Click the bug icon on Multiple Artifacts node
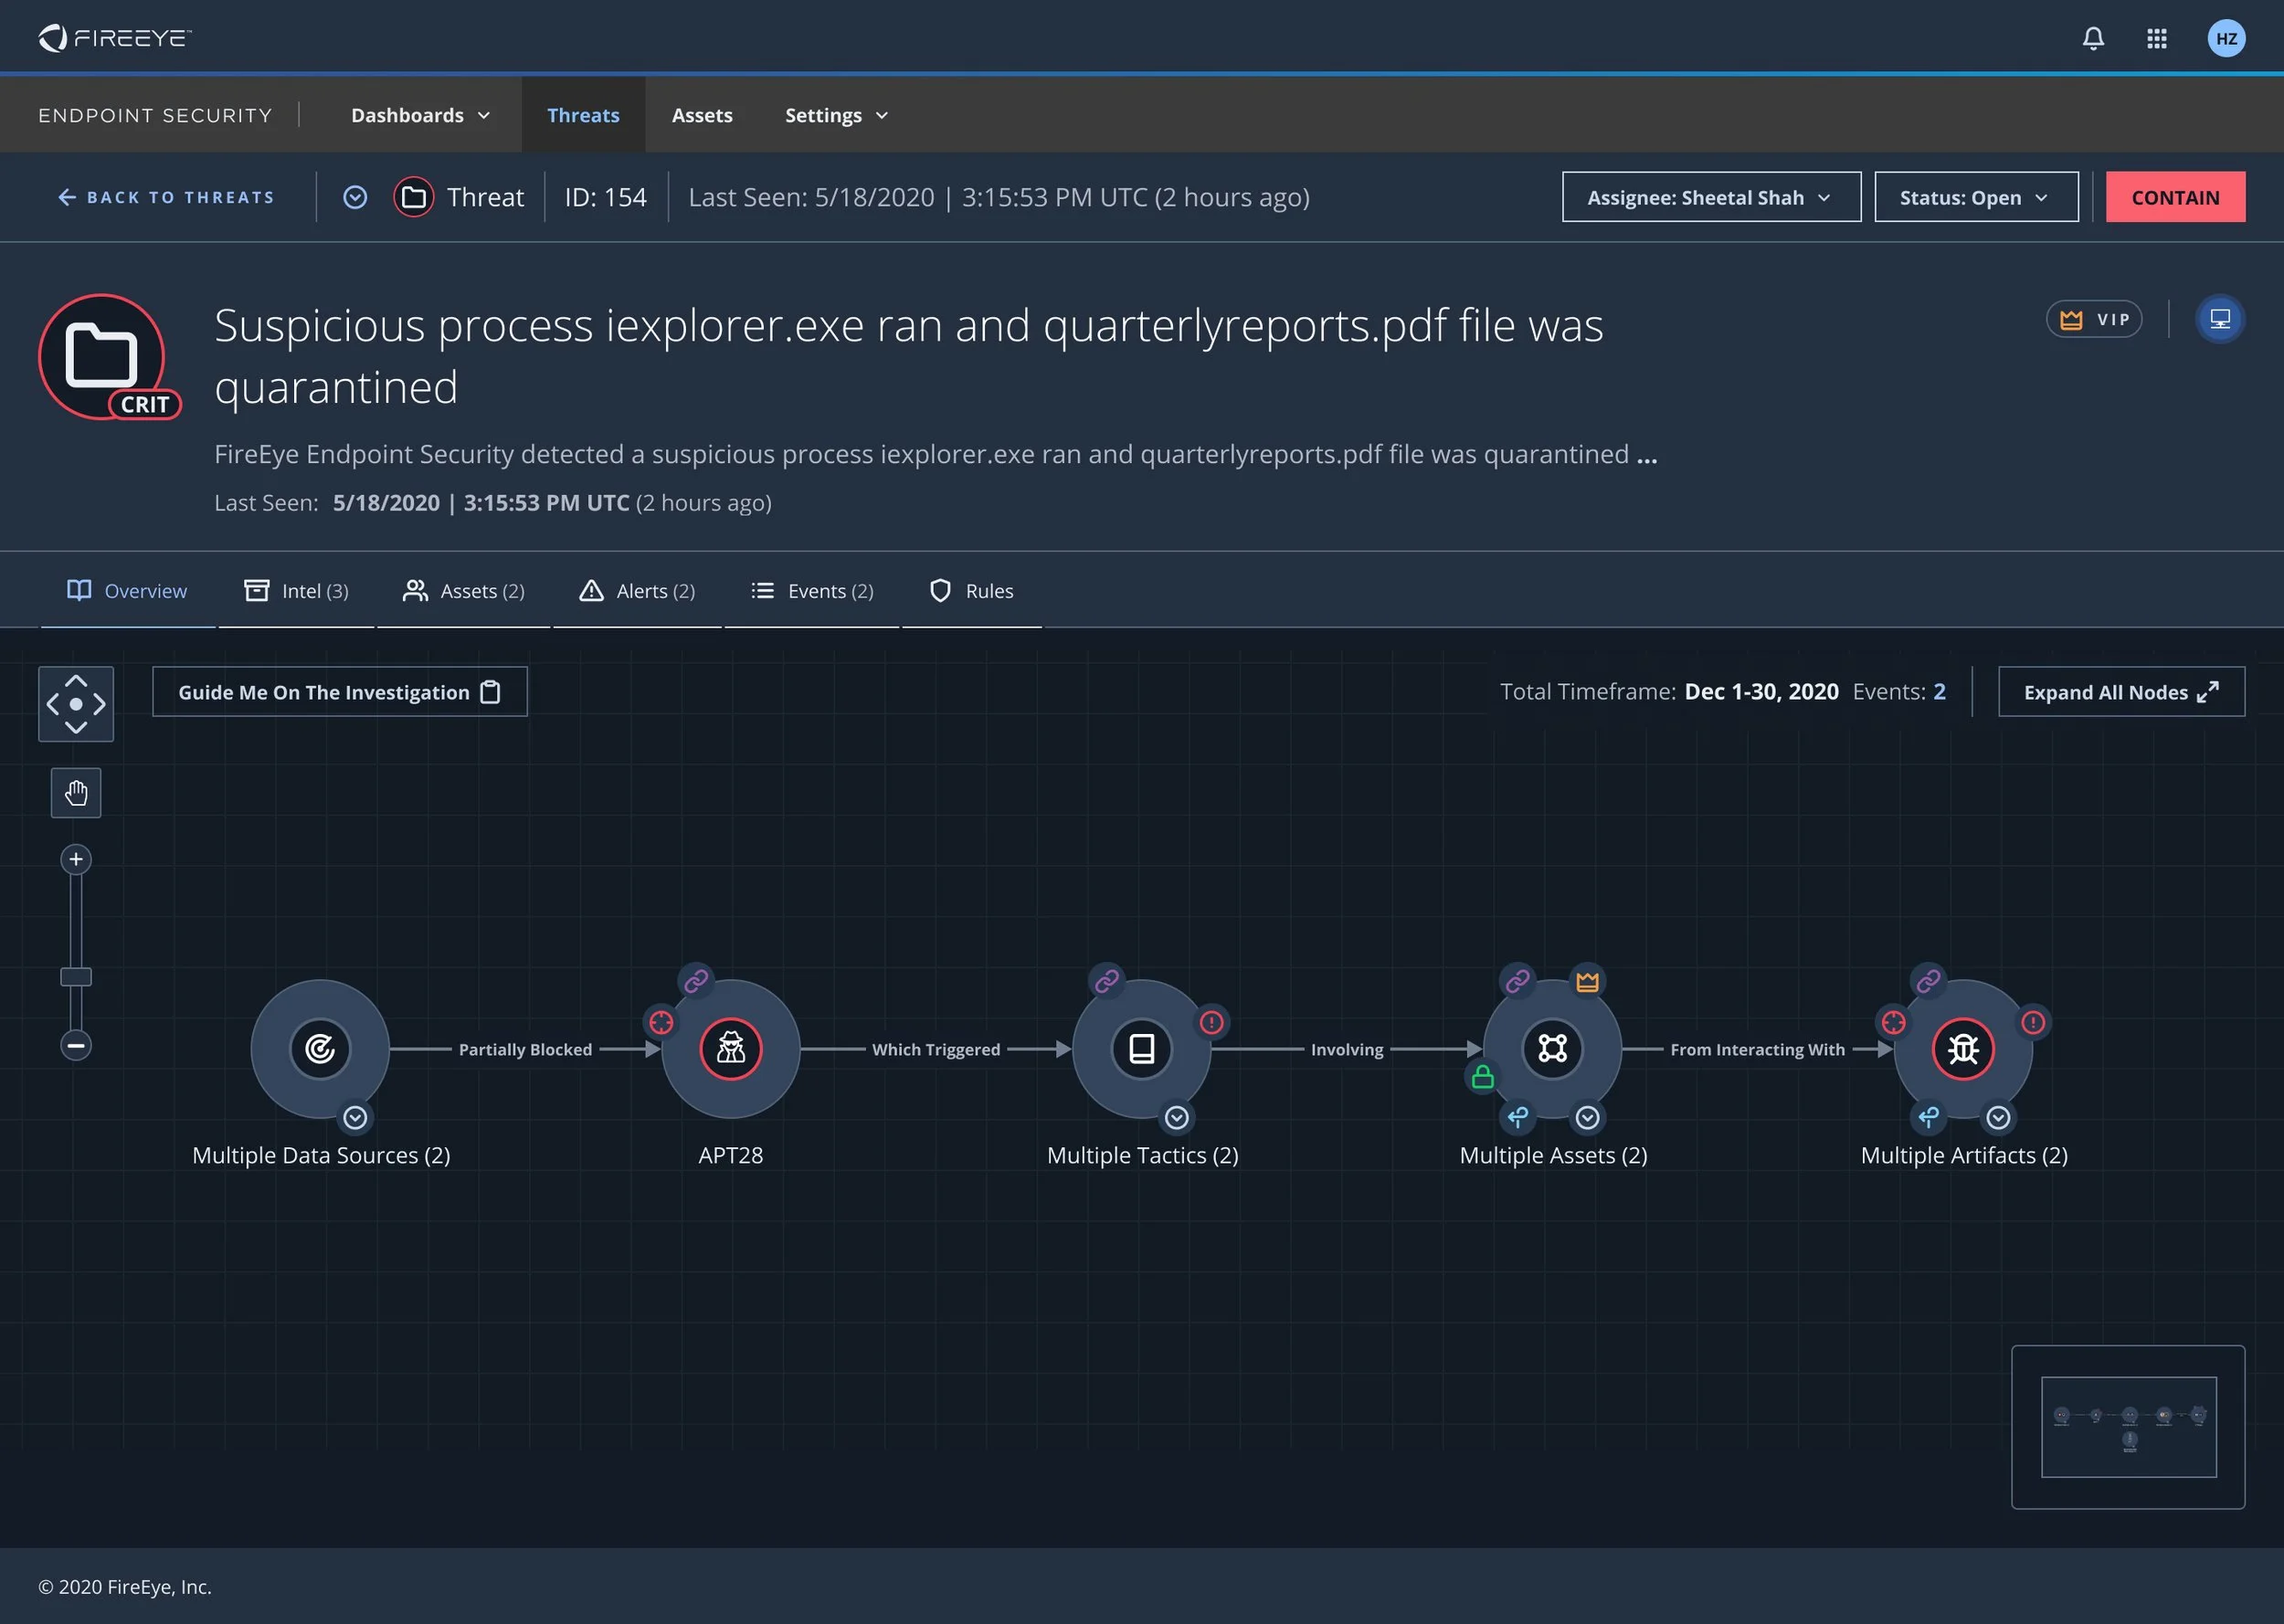This screenshot has height=1624, width=2284. pos(1963,1049)
